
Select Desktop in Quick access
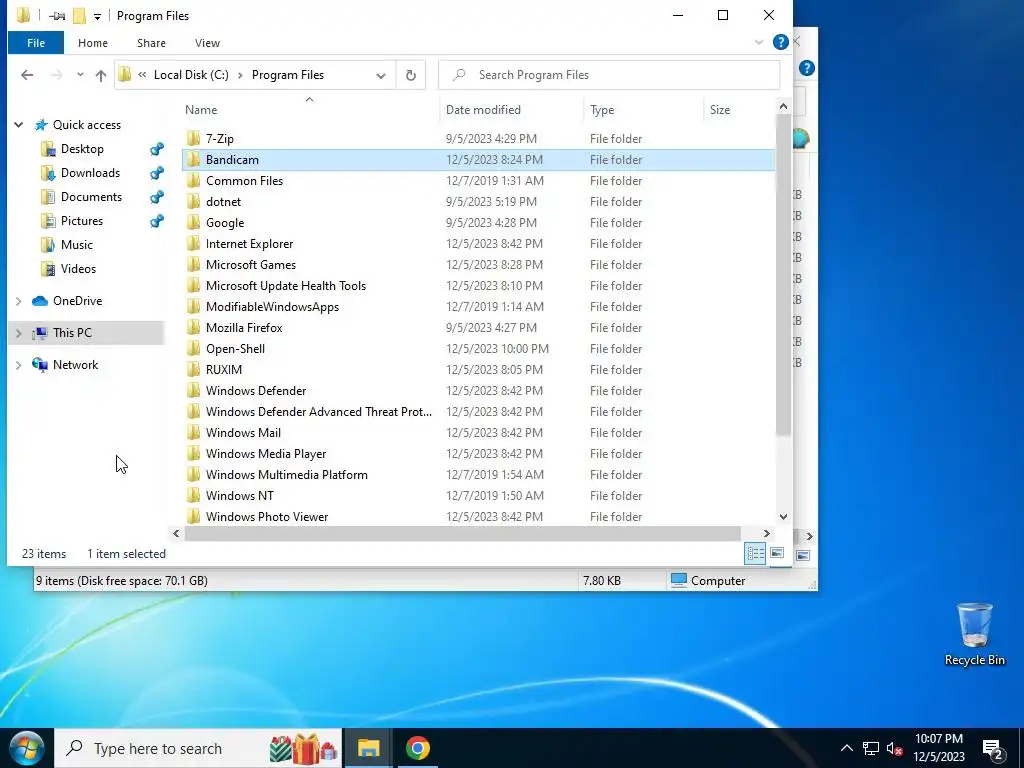coord(82,149)
